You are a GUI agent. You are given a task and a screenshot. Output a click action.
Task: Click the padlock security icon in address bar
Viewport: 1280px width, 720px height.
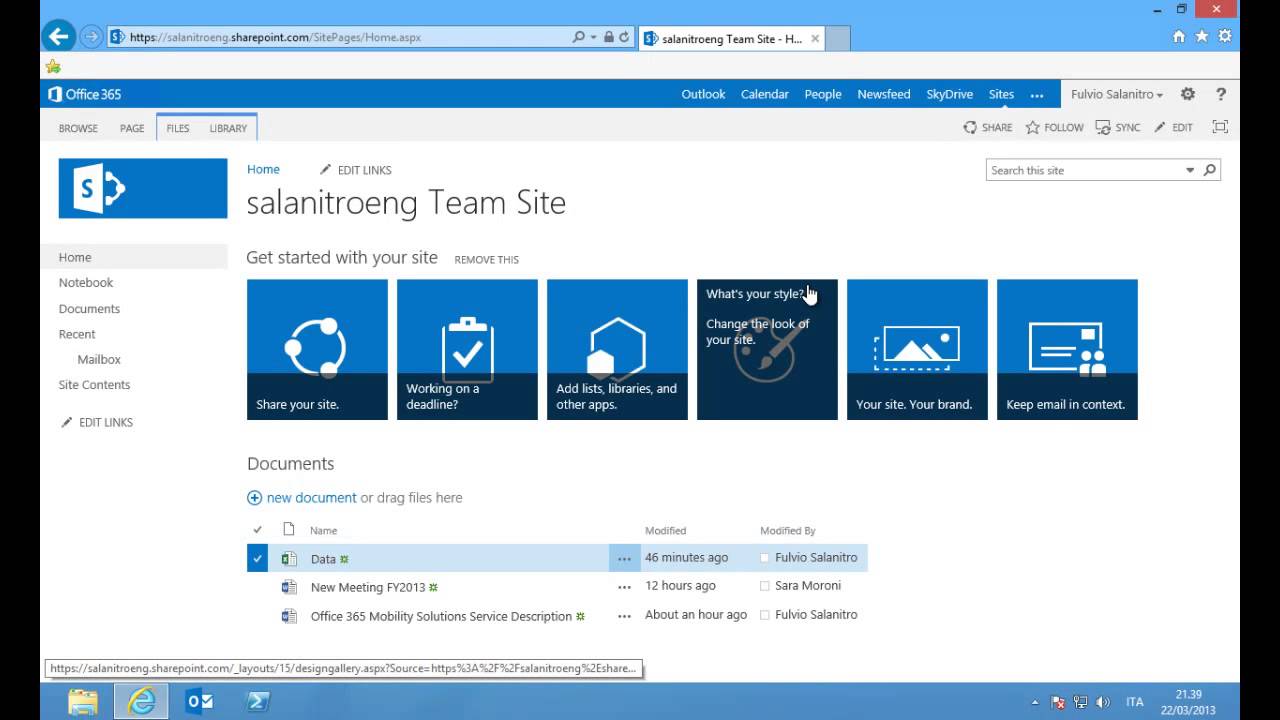[608, 37]
